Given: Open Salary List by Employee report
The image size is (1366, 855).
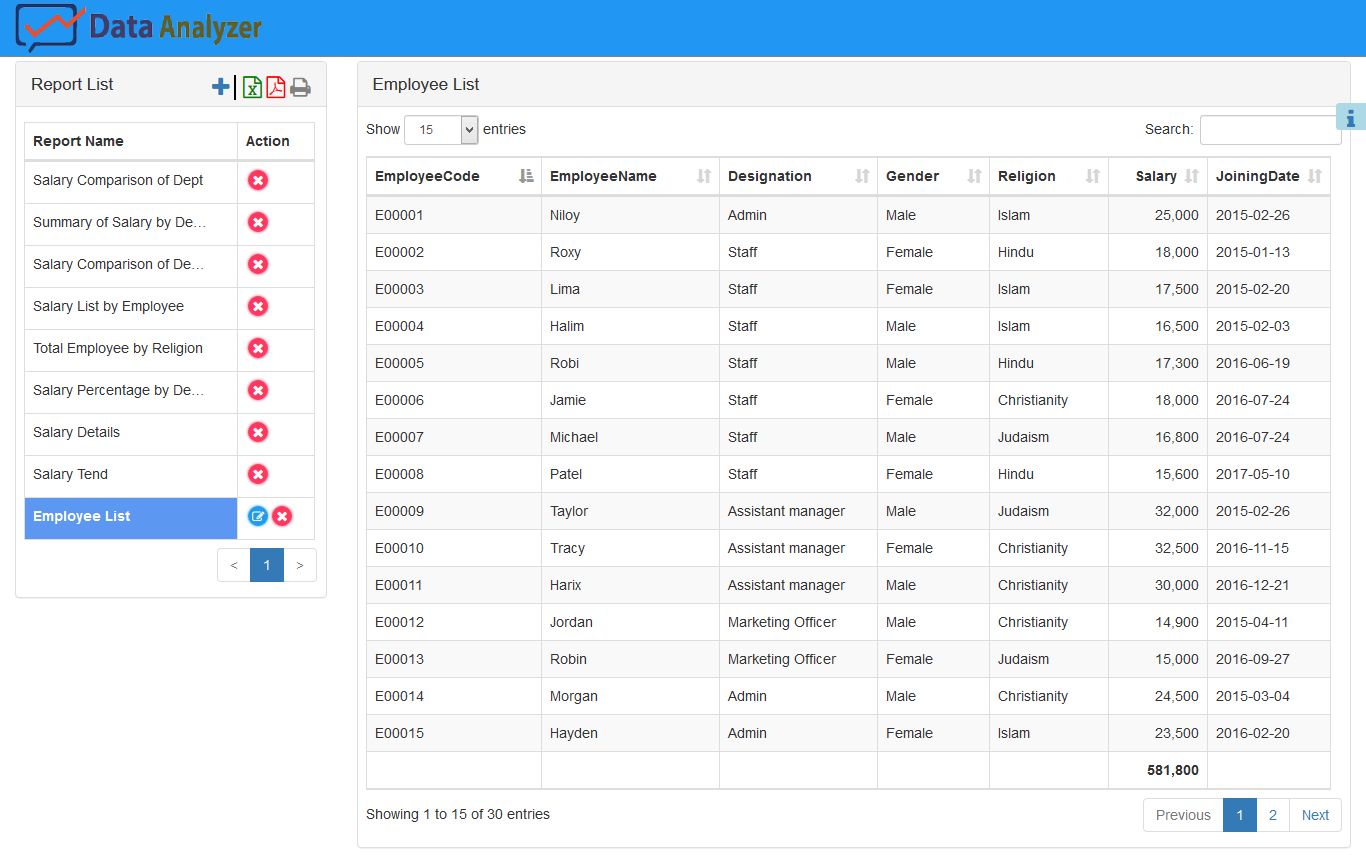Looking at the screenshot, I should coord(108,306).
